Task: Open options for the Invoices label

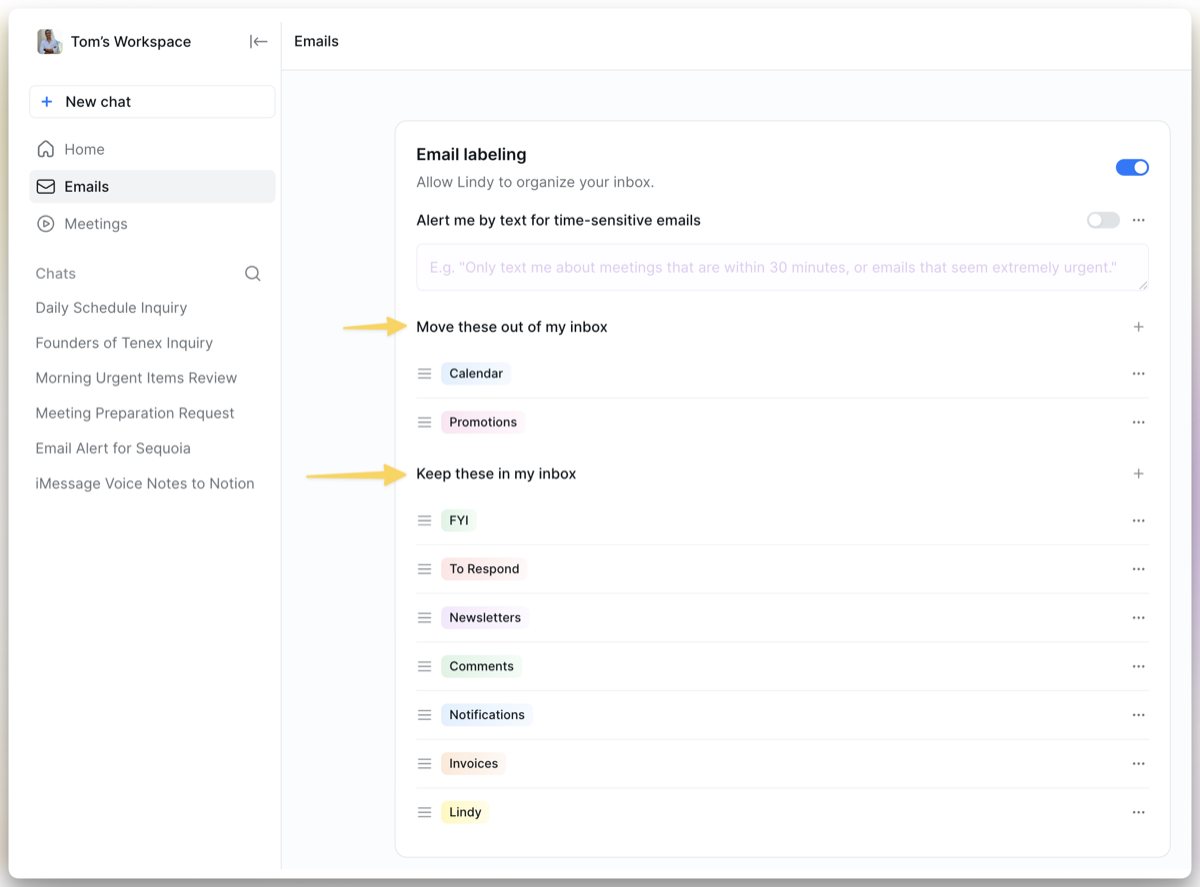Action: point(1138,763)
